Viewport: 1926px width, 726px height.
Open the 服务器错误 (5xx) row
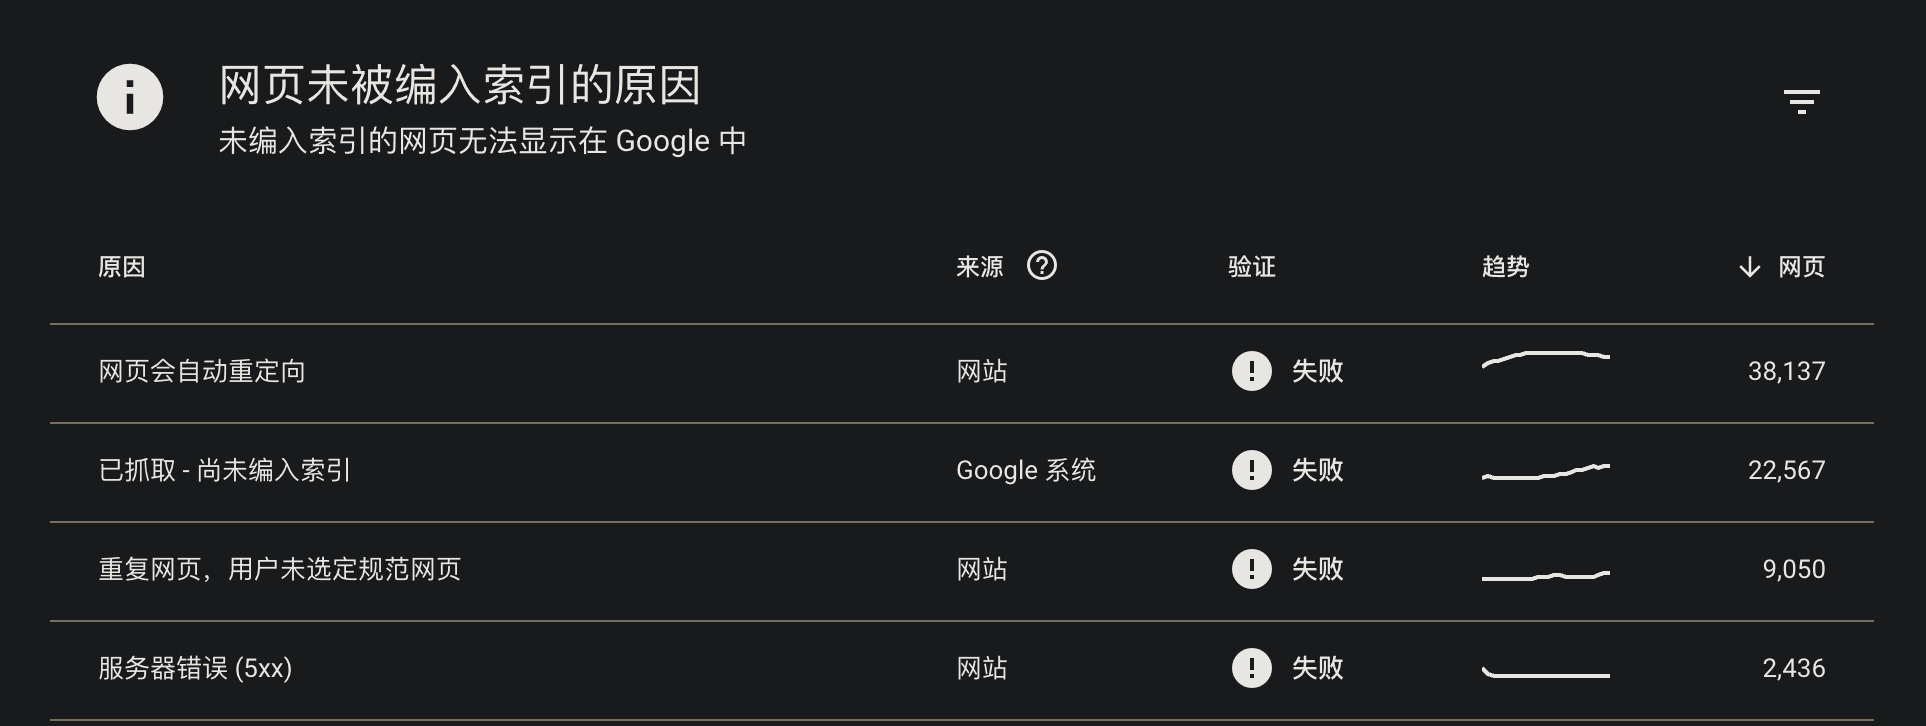(x=962, y=670)
